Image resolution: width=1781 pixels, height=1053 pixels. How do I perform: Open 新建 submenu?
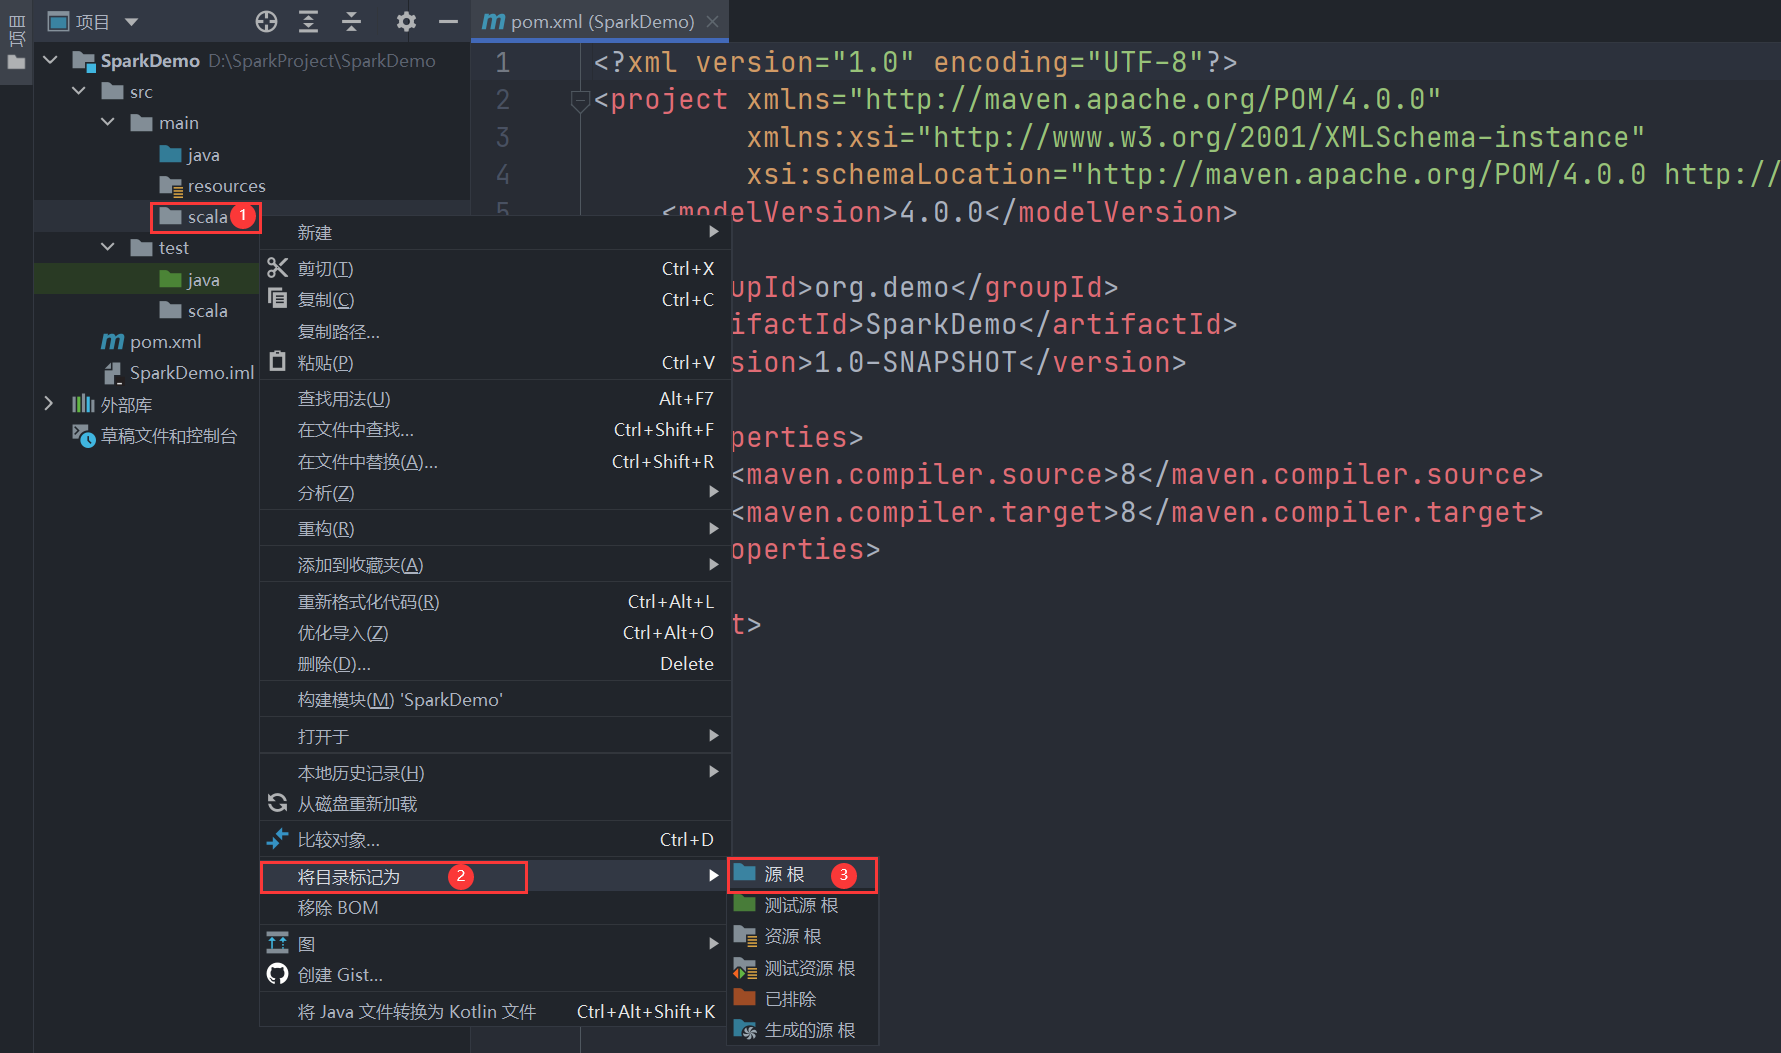coord(495,232)
